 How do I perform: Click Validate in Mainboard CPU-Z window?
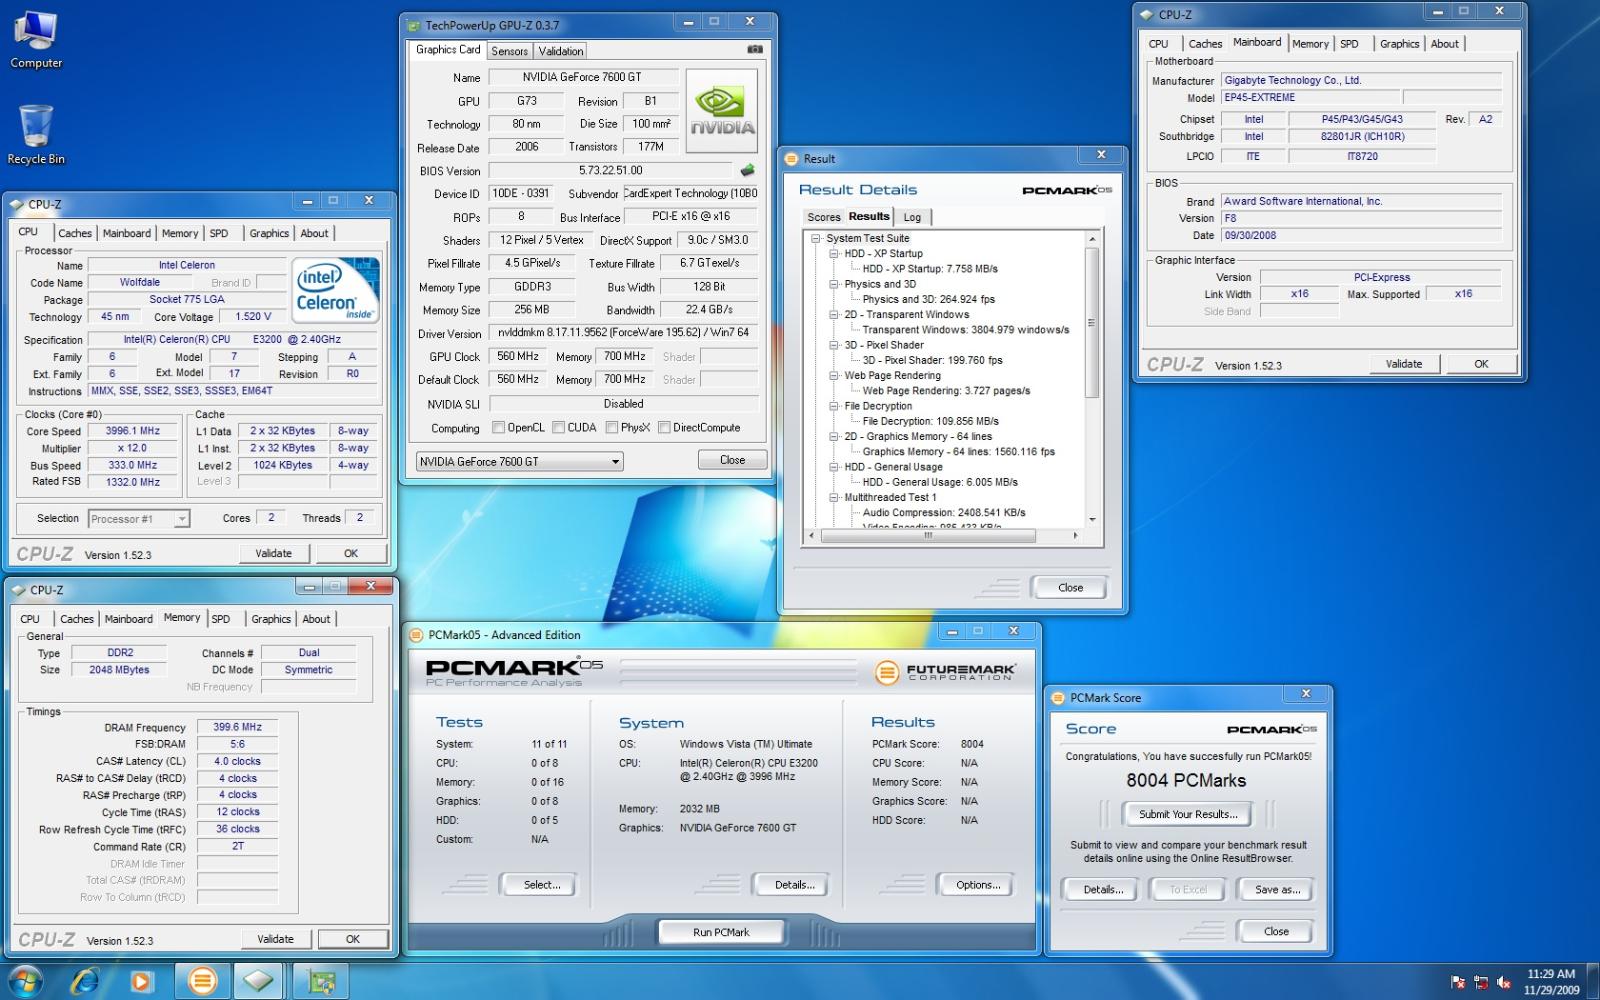tap(1404, 364)
